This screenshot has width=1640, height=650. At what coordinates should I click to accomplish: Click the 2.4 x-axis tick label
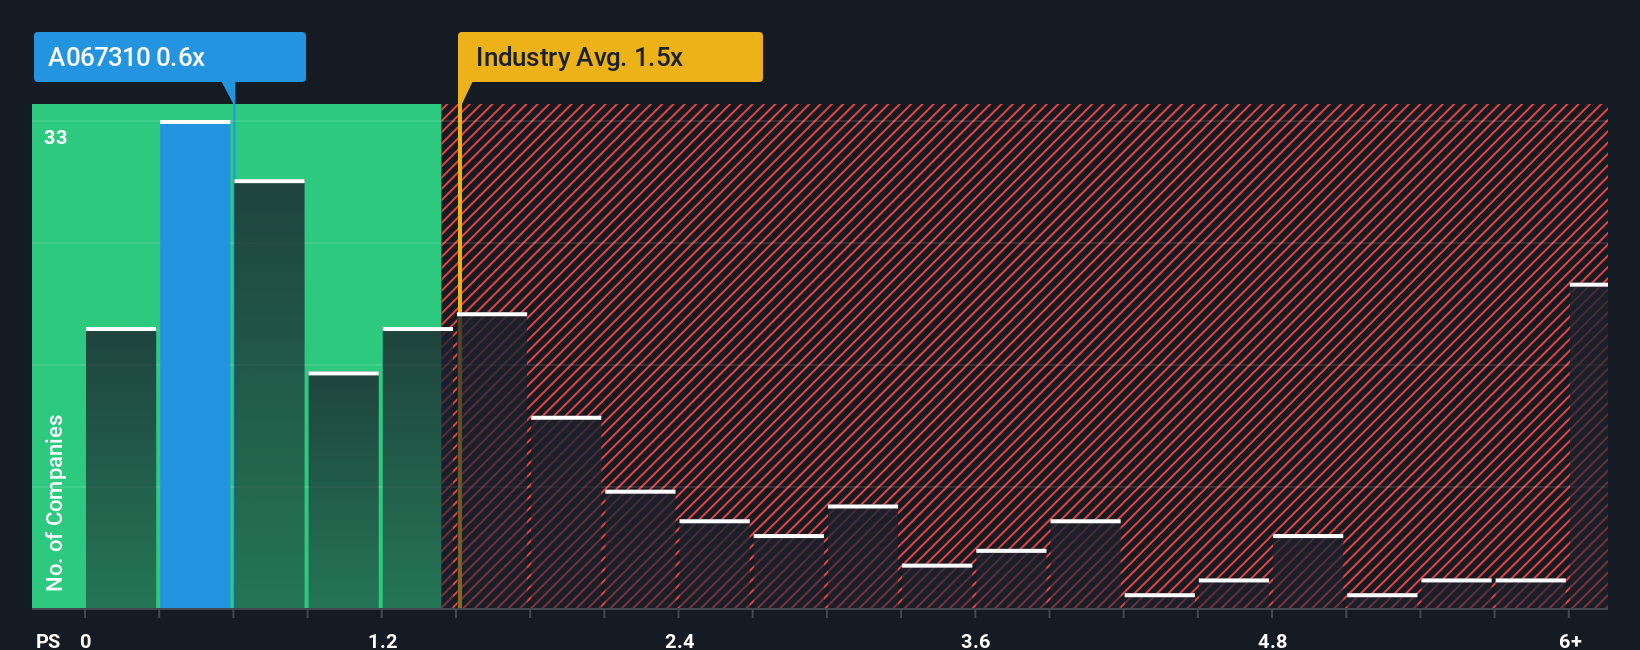coord(679,640)
